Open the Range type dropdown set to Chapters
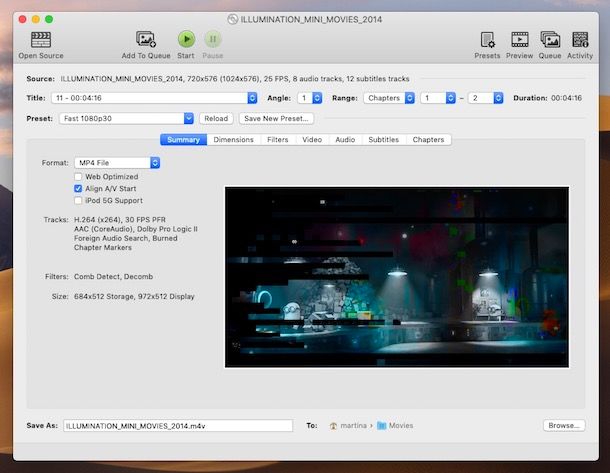Image resolution: width=610 pixels, height=473 pixels. pos(389,98)
